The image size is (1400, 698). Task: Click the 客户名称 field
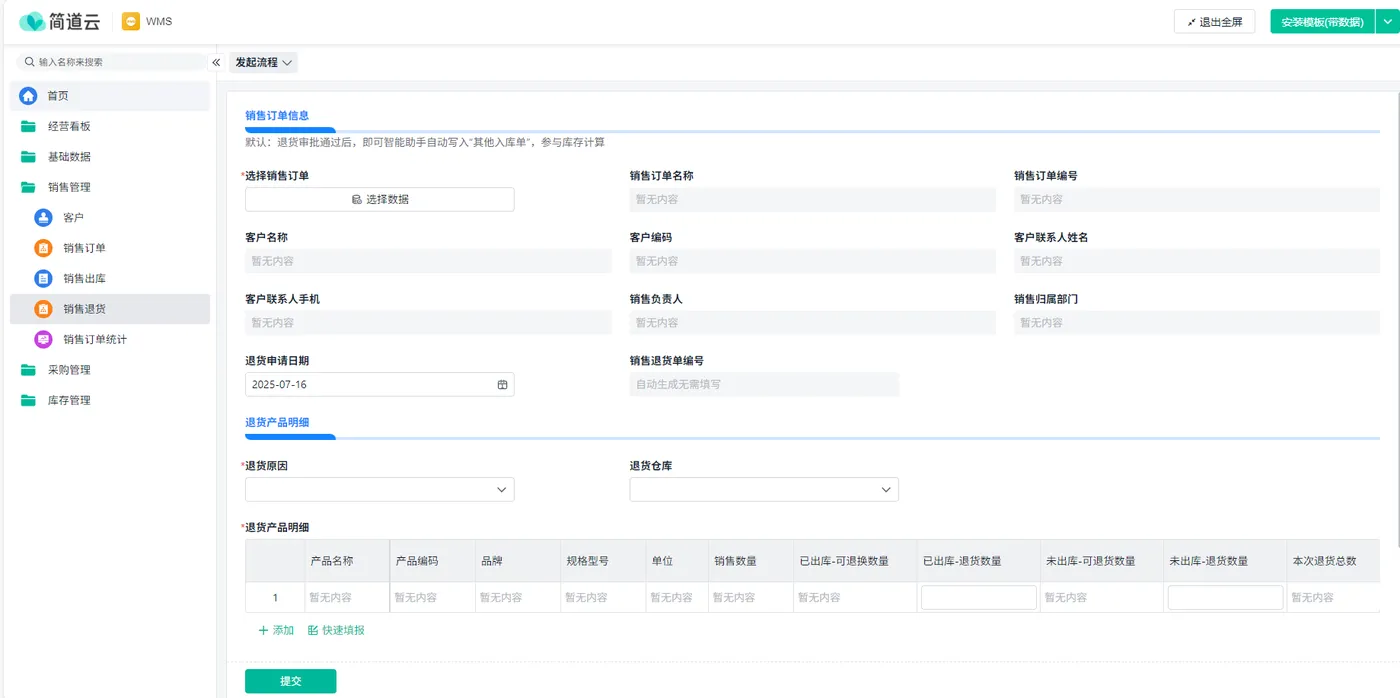[x=428, y=261]
